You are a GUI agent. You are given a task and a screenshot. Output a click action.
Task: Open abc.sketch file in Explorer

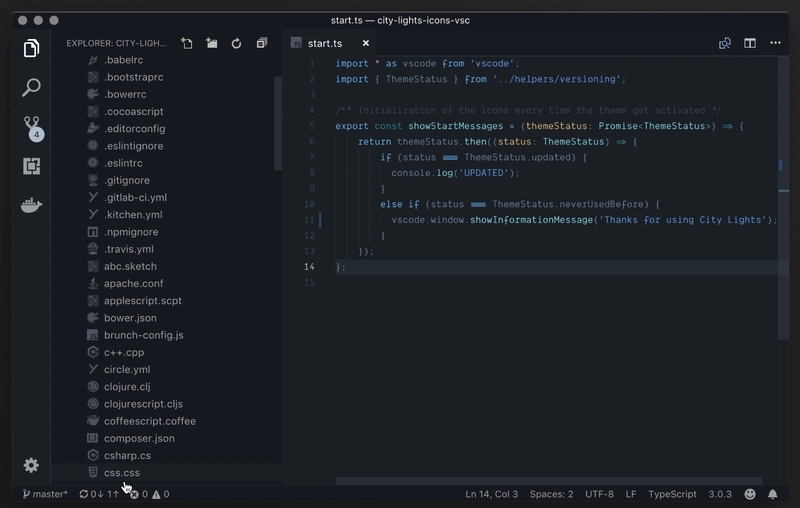166,266
